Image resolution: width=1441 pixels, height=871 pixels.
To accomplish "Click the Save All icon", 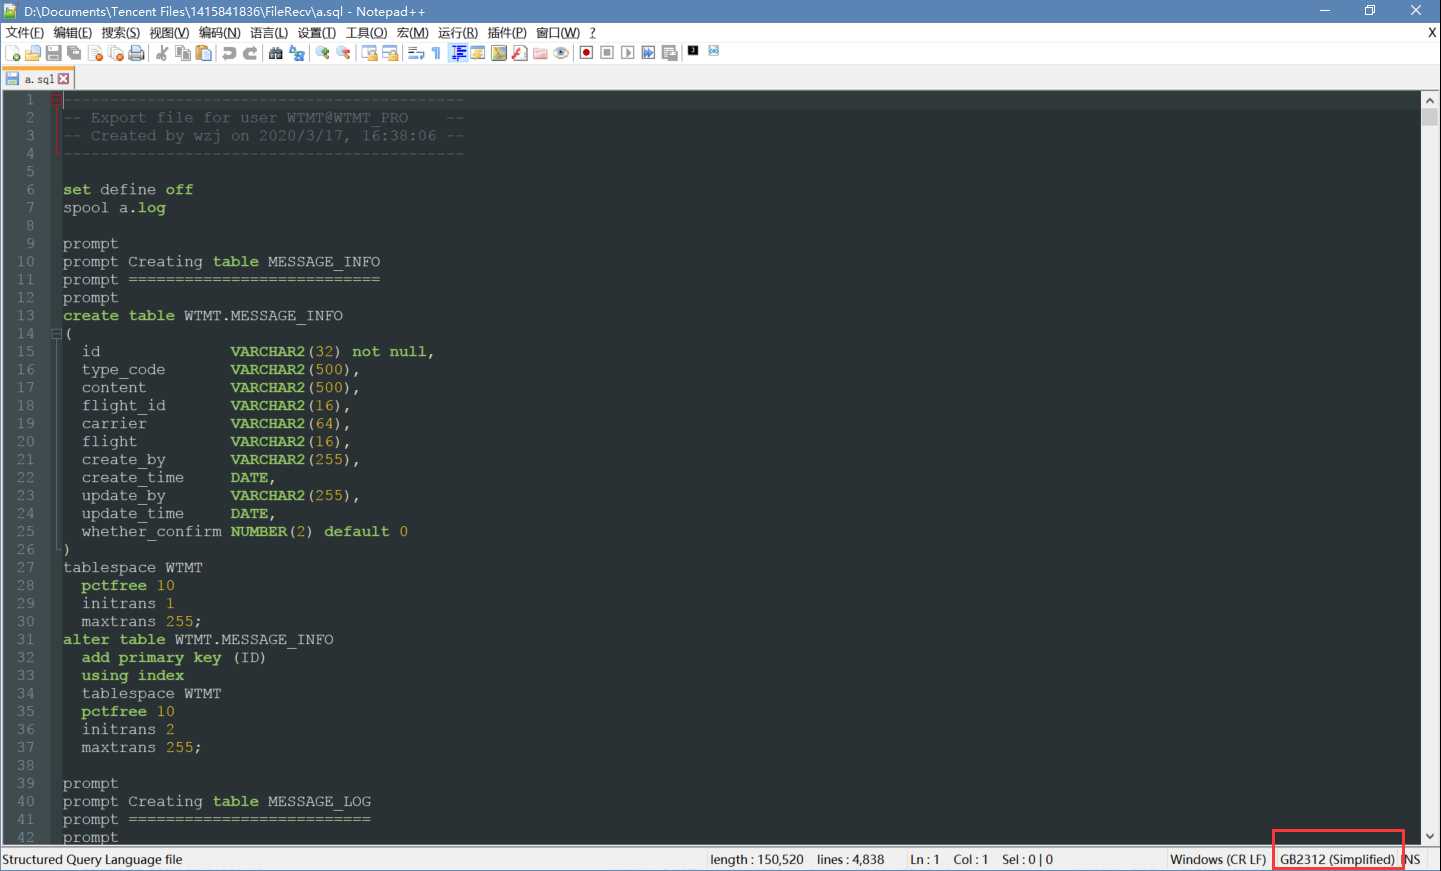I will (x=74, y=53).
